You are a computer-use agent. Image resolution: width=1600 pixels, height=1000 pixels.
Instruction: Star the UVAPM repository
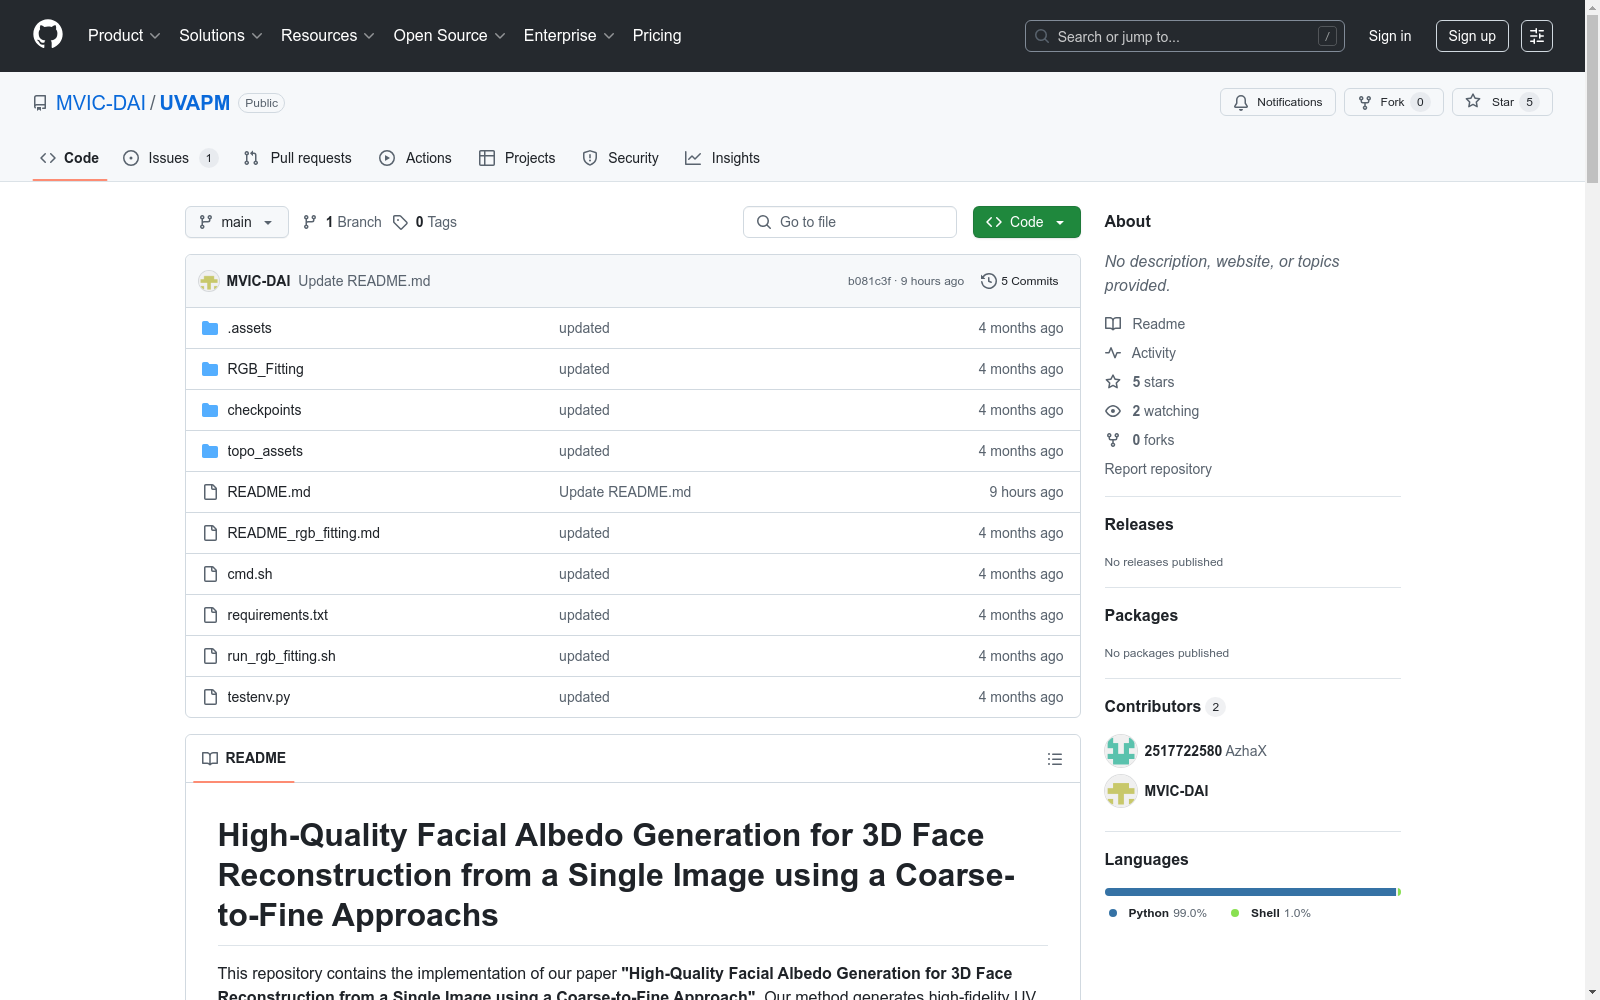1502,102
